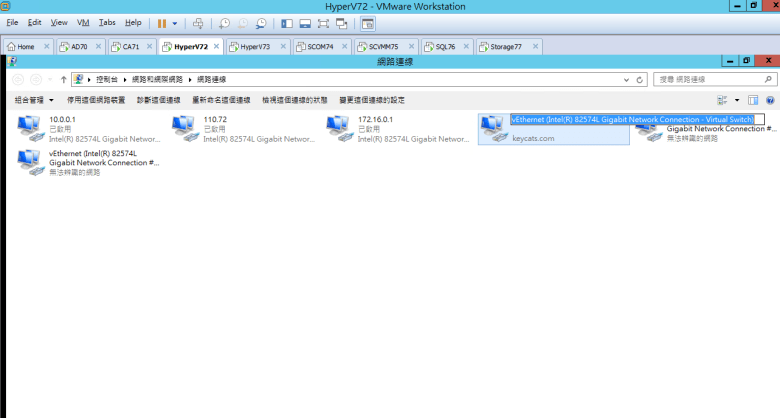Click 診斷這個連線 command
This screenshot has width=780, height=418.
tap(159, 100)
